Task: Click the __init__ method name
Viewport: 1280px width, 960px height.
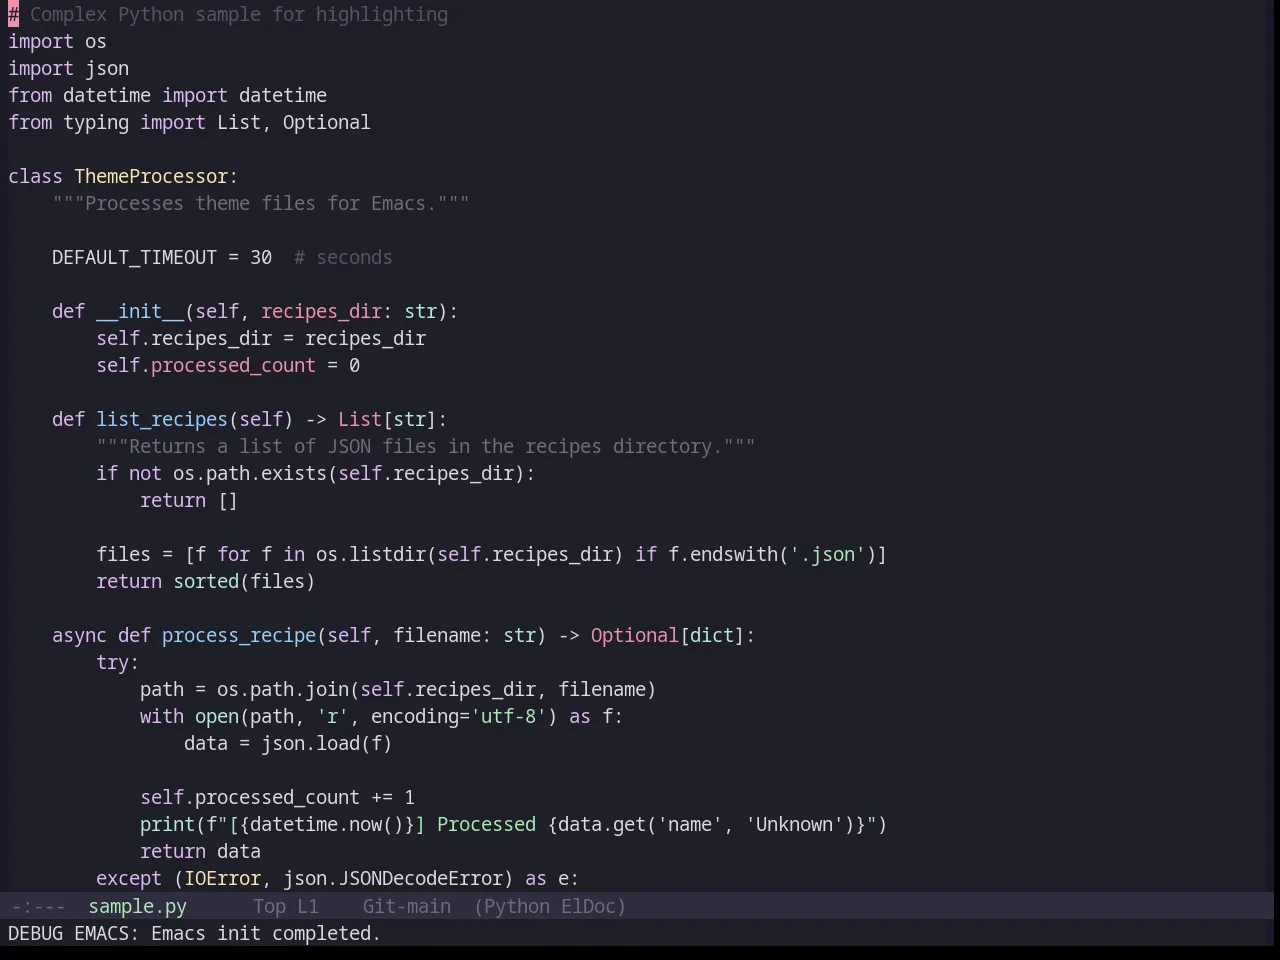Action: click(140, 311)
